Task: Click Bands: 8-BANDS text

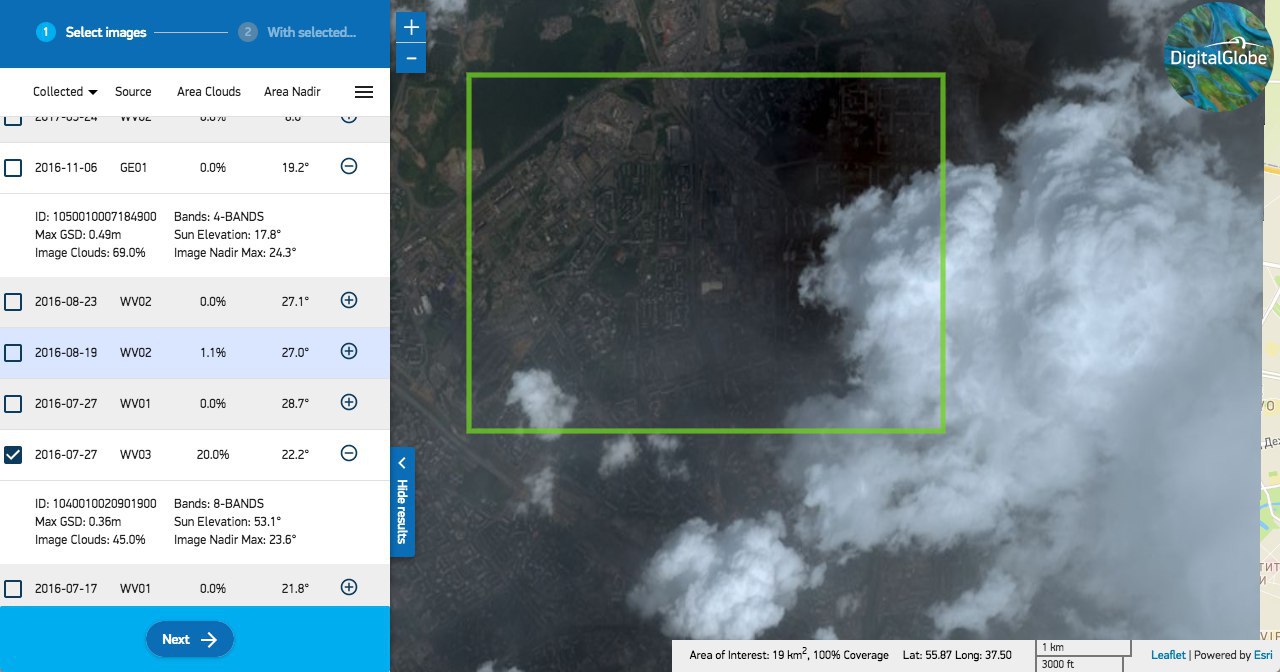Action: pyautogui.click(x=219, y=504)
